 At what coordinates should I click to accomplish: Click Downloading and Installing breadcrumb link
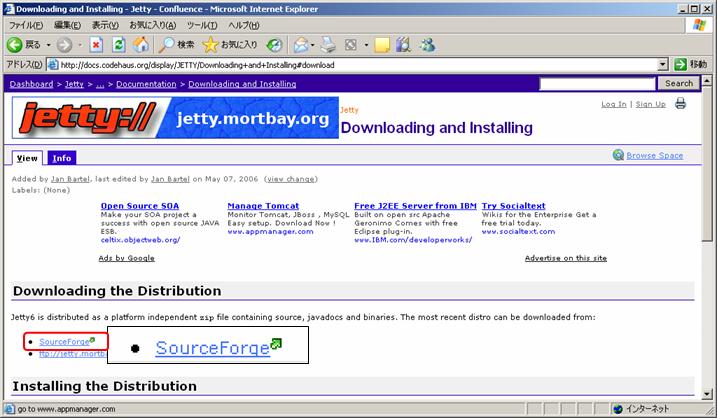[242, 84]
